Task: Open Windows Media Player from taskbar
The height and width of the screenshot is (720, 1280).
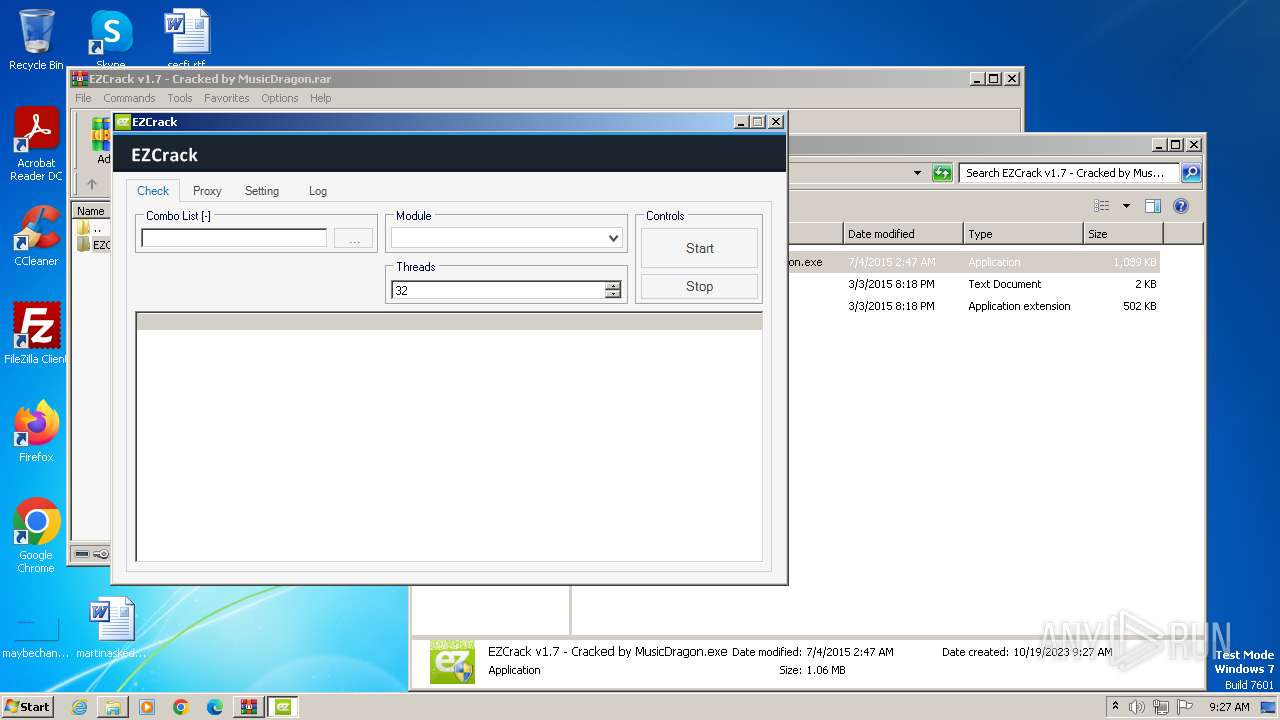Action: [x=147, y=707]
